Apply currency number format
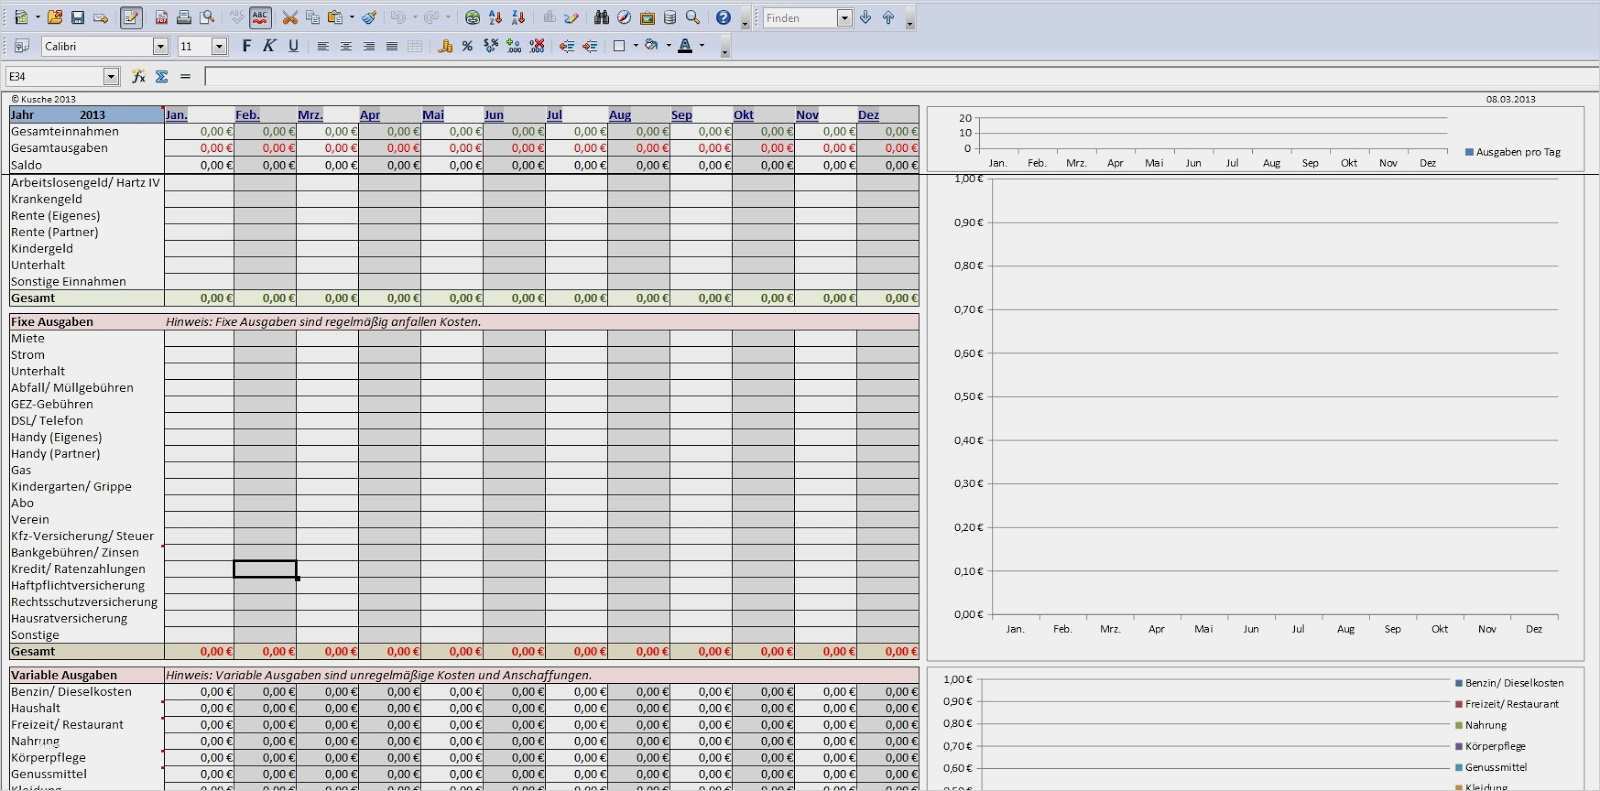 pos(445,46)
